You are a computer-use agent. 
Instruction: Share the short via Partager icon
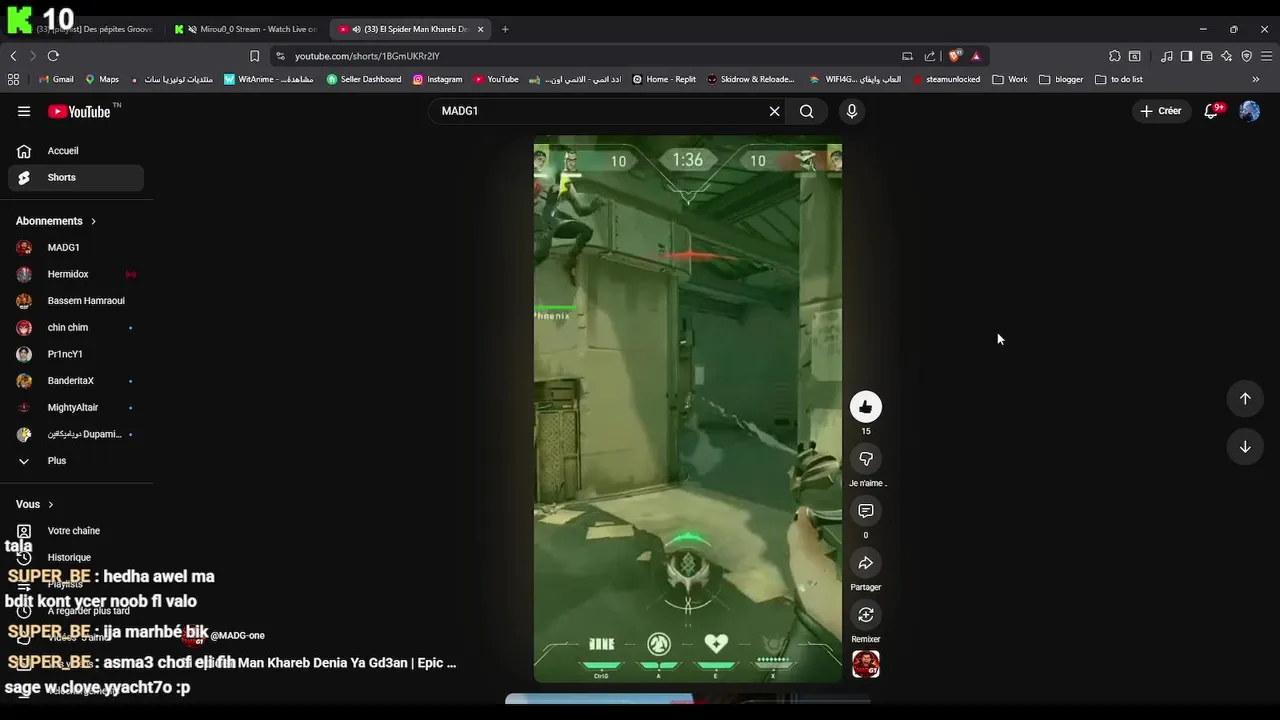tap(866, 563)
